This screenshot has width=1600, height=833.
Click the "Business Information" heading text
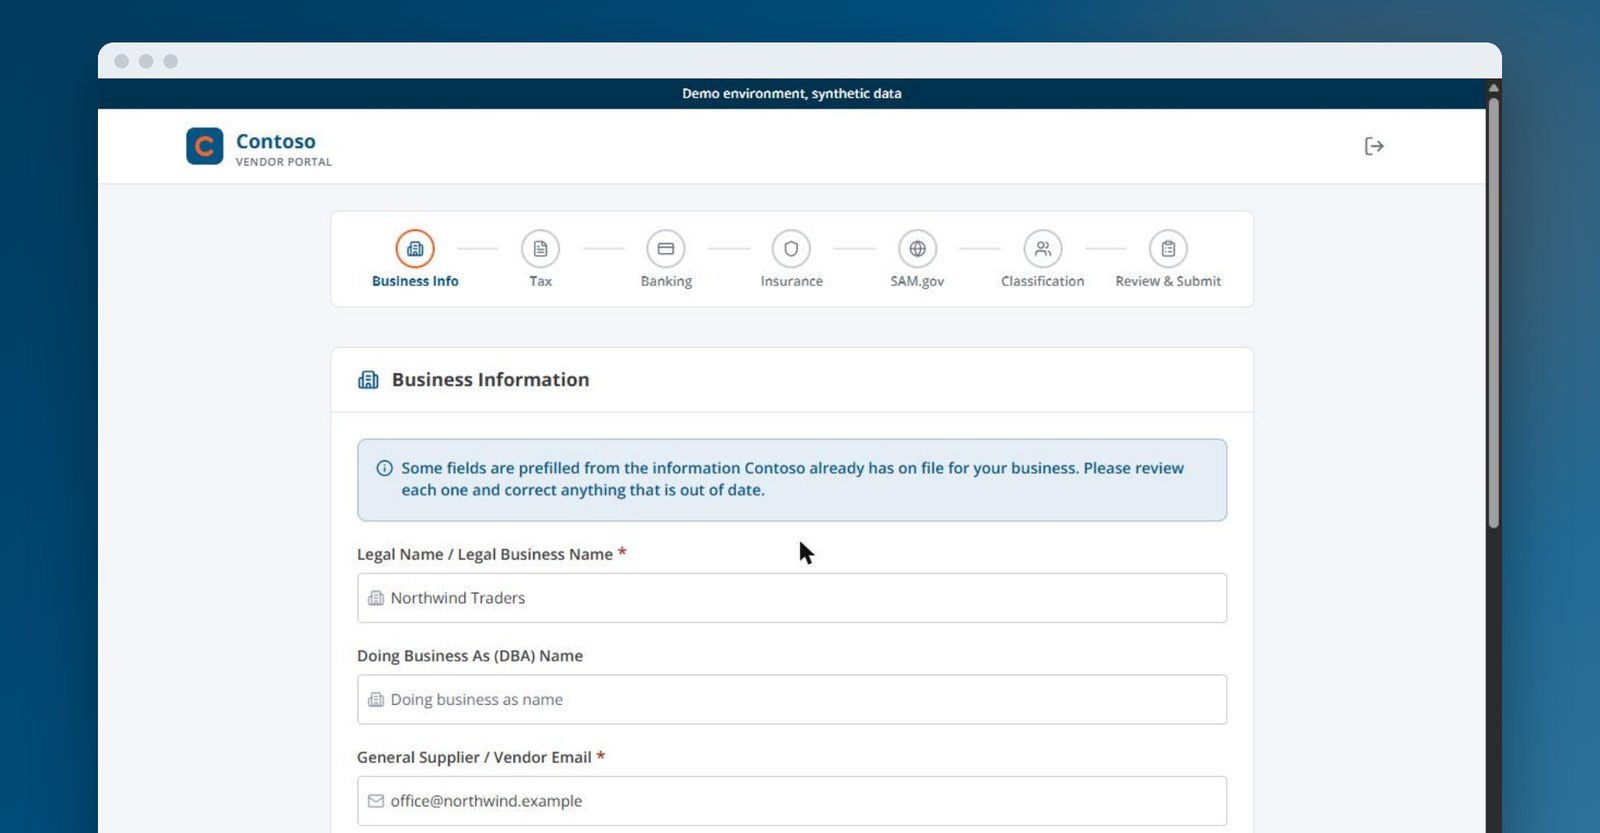490,380
